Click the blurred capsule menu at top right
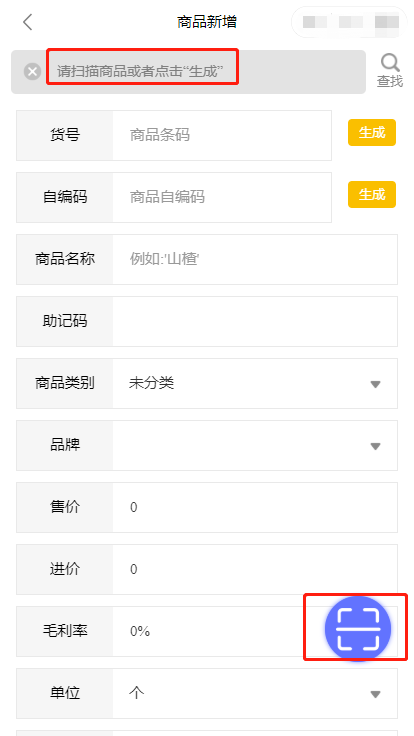The width and height of the screenshot is (414, 736). point(349,22)
